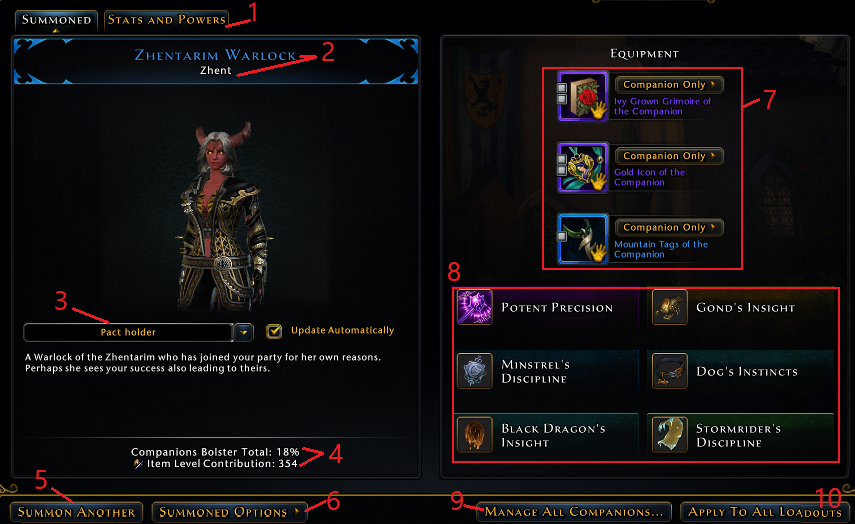This screenshot has width=855, height=524.
Task: Toggle the top slot box on Ivy Grimoire
Action: pyautogui.click(x=562, y=88)
